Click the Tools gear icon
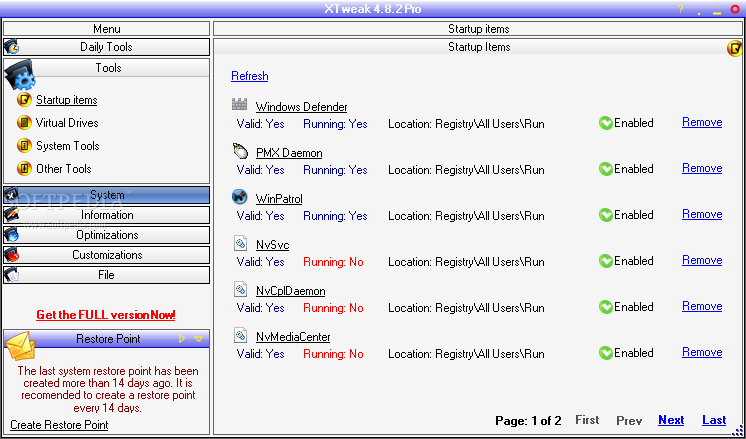This screenshot has height=439, width=746. tap(20, 75)
